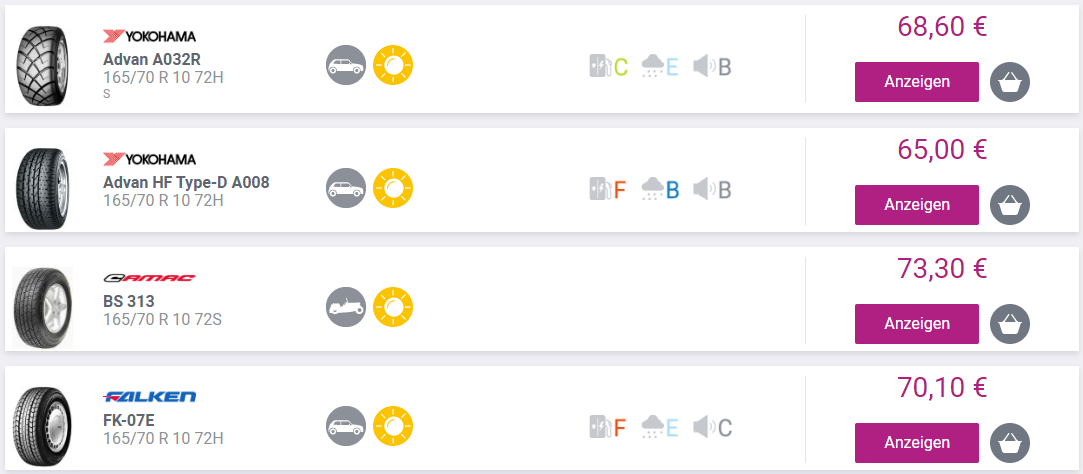The height and width of the screenshot is (474, 1083).
Task: Click fuel efficiency label F for Advan HF Type-D
Action: 608,188
